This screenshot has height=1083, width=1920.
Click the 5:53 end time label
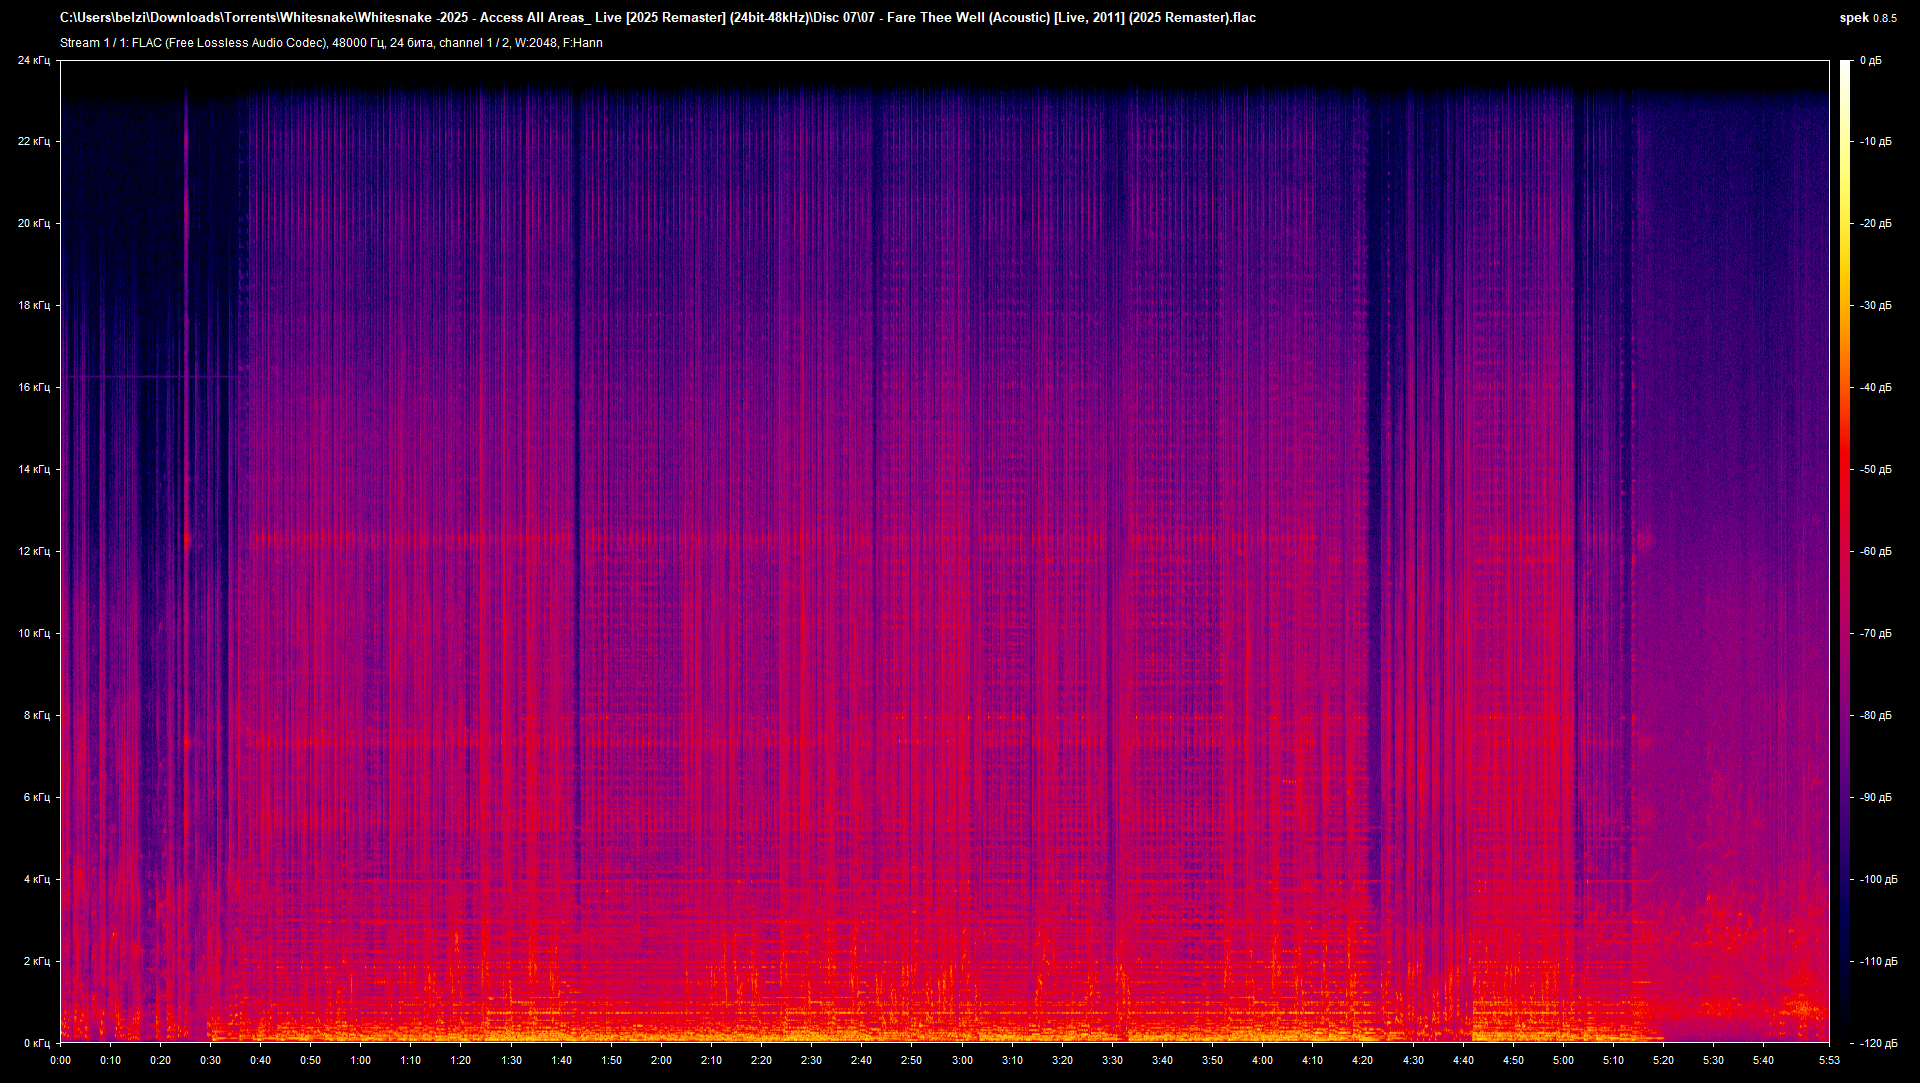[x=1829, y=1060]
